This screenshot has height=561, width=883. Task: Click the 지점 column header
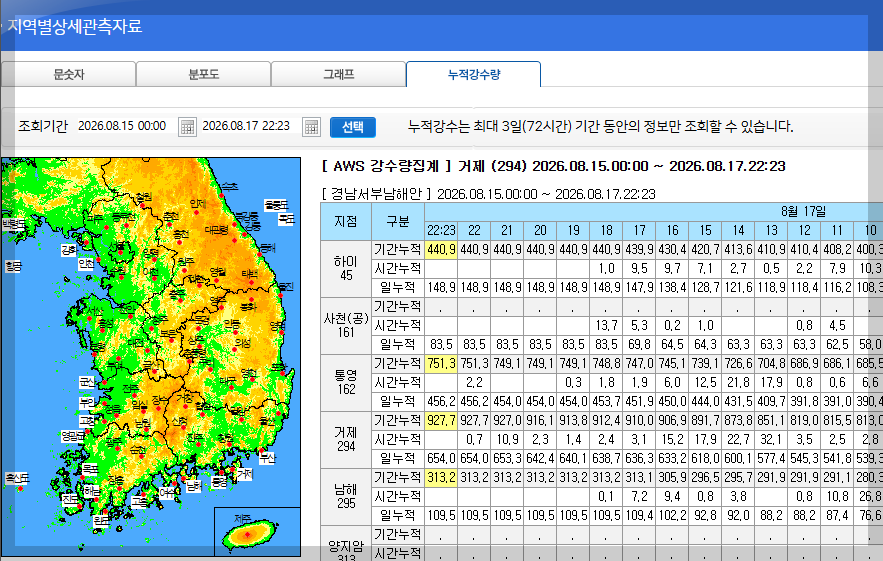pos(346,221)
